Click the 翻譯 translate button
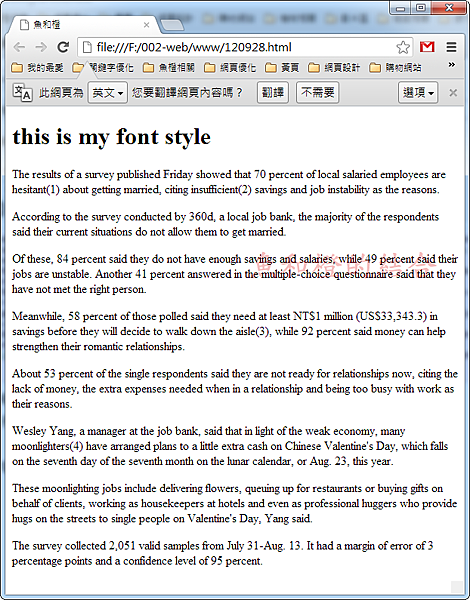The image size is (470, 600). (273, 93)
